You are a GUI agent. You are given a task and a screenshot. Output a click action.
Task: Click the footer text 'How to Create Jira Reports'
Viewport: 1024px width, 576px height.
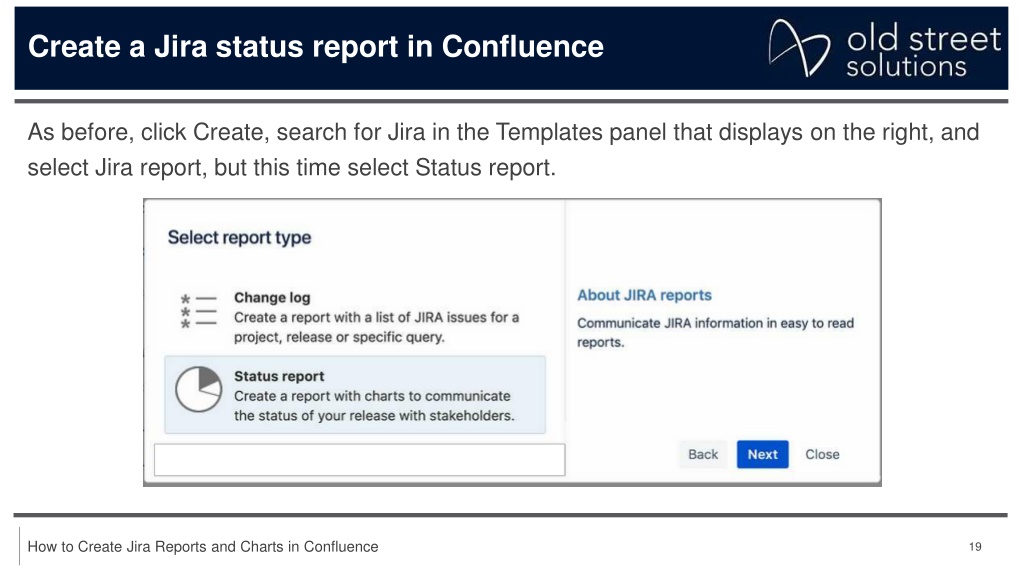click(x=202, y=547)
